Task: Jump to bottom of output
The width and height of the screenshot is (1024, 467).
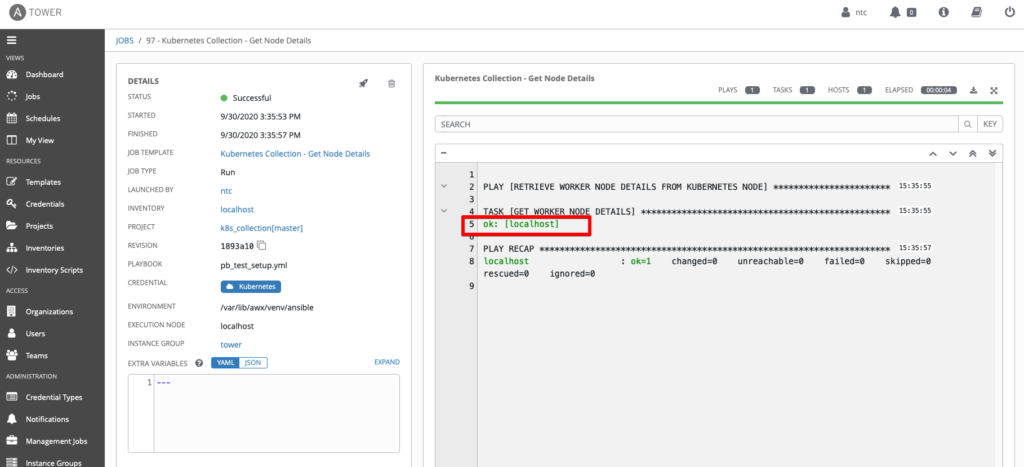Action: [x=993, y=153]
